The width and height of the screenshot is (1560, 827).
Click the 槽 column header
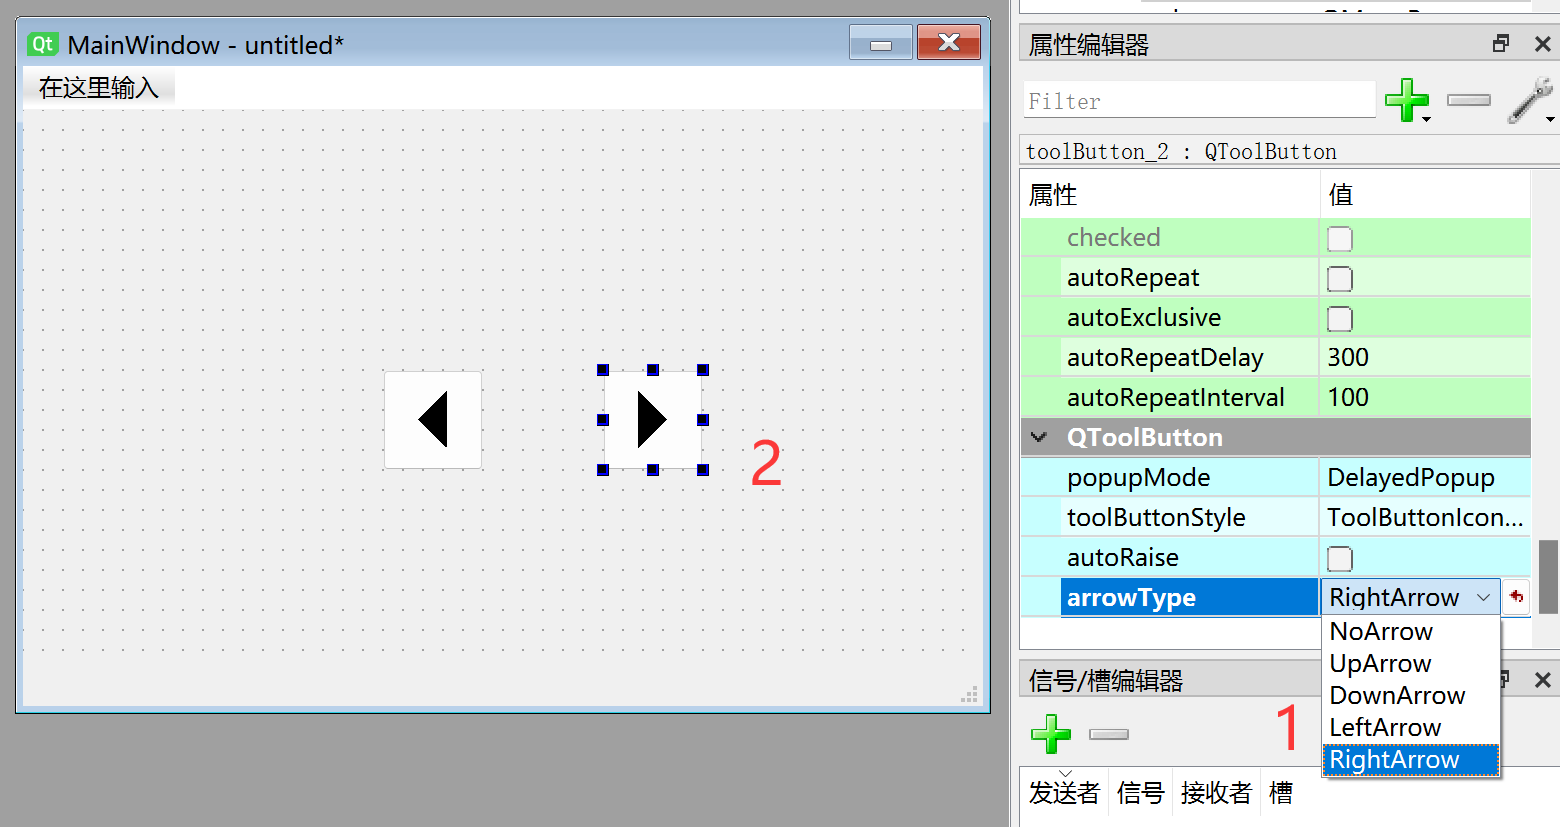coord(1281,792)
